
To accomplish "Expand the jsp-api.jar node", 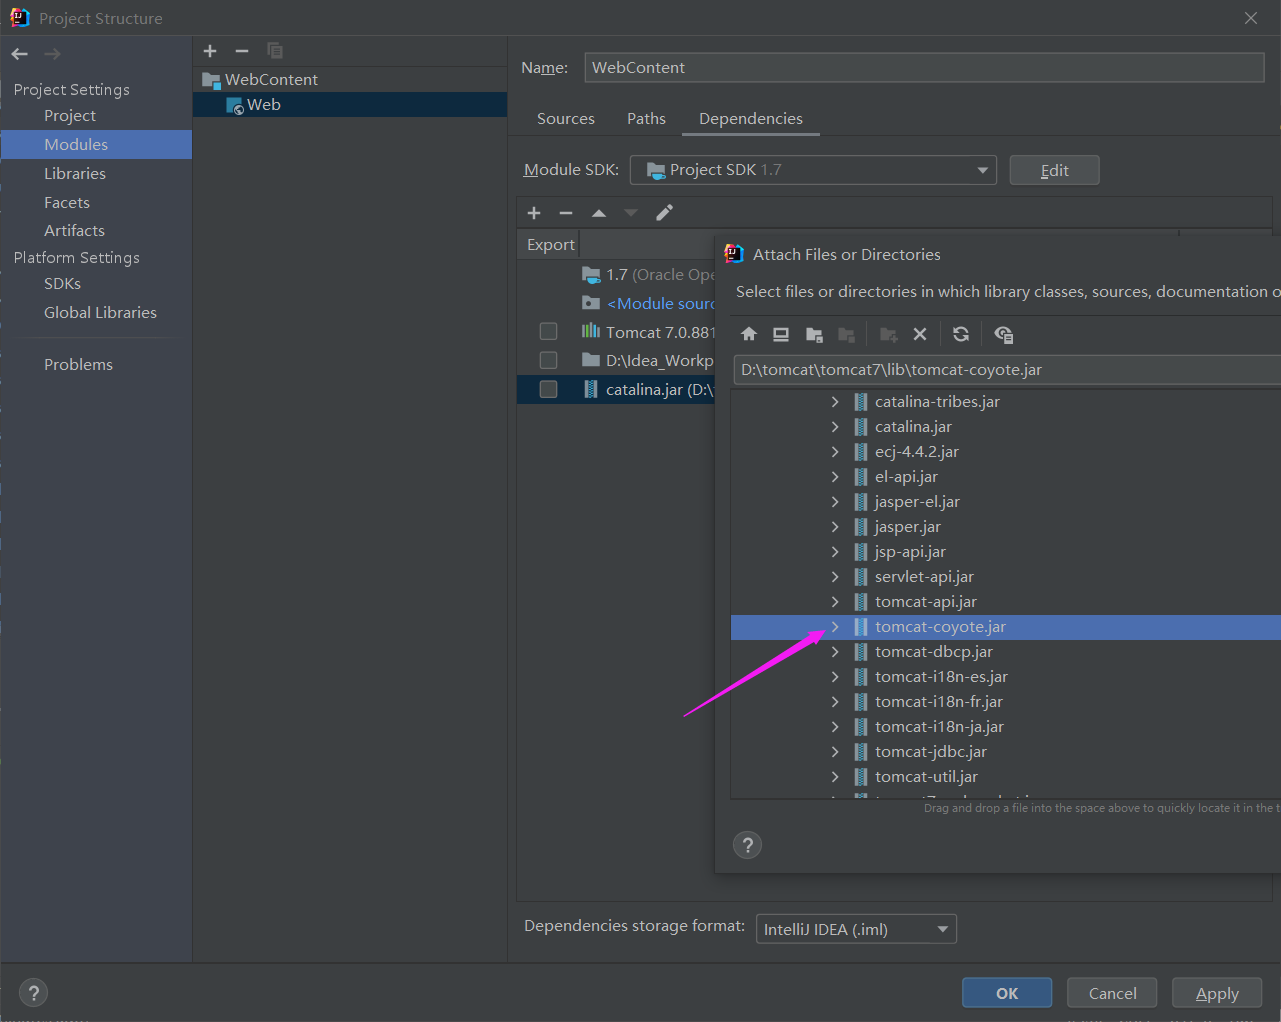I will [x=835, y=552].
